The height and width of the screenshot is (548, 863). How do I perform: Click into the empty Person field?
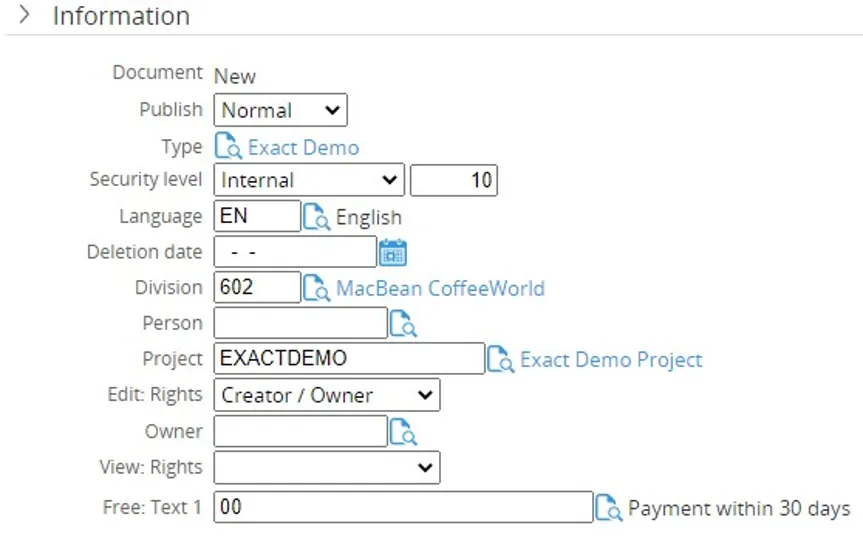(x=300, y=323)
